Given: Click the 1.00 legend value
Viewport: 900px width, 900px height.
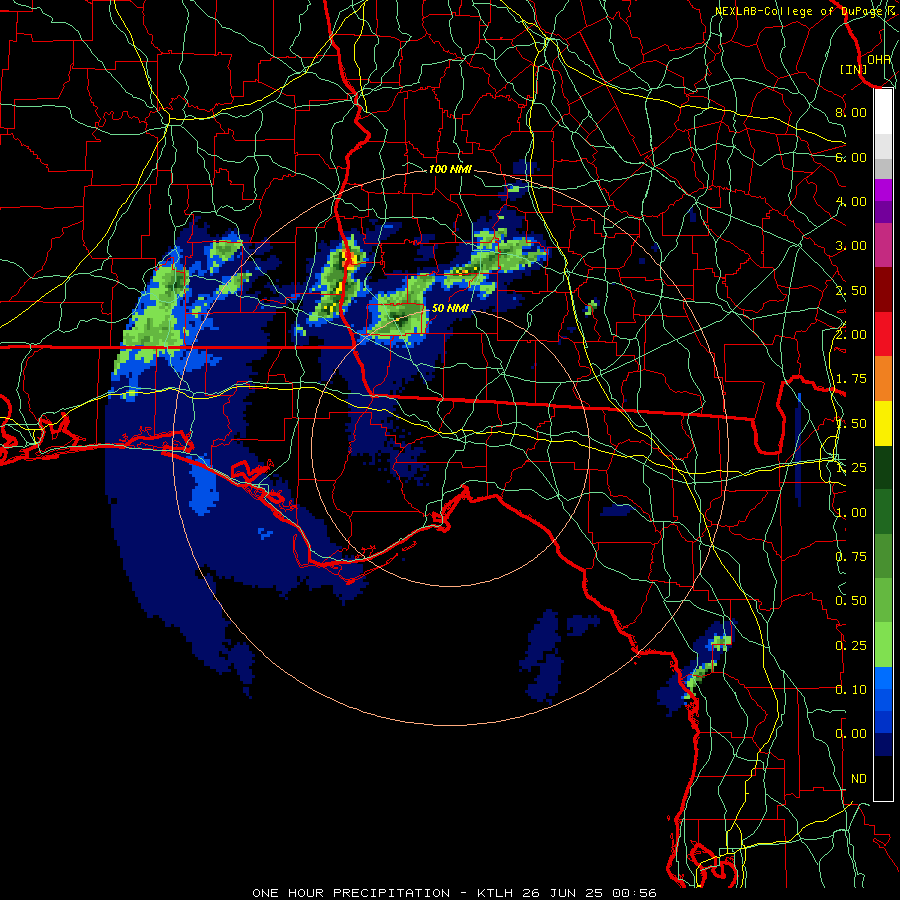Looking at the screenshot, I should click(851, 513).
